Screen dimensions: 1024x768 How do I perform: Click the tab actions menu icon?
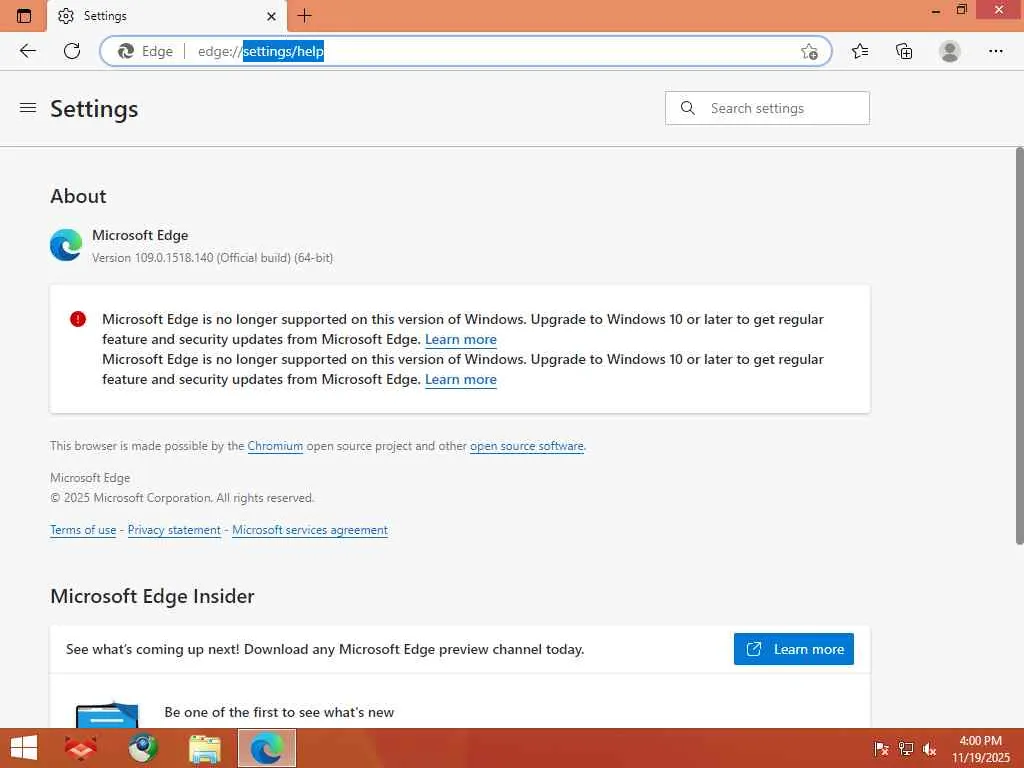click(24, 16)
